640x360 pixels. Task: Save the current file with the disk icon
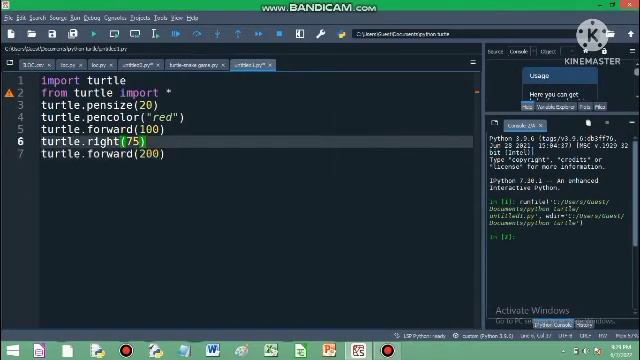[52, 34]
